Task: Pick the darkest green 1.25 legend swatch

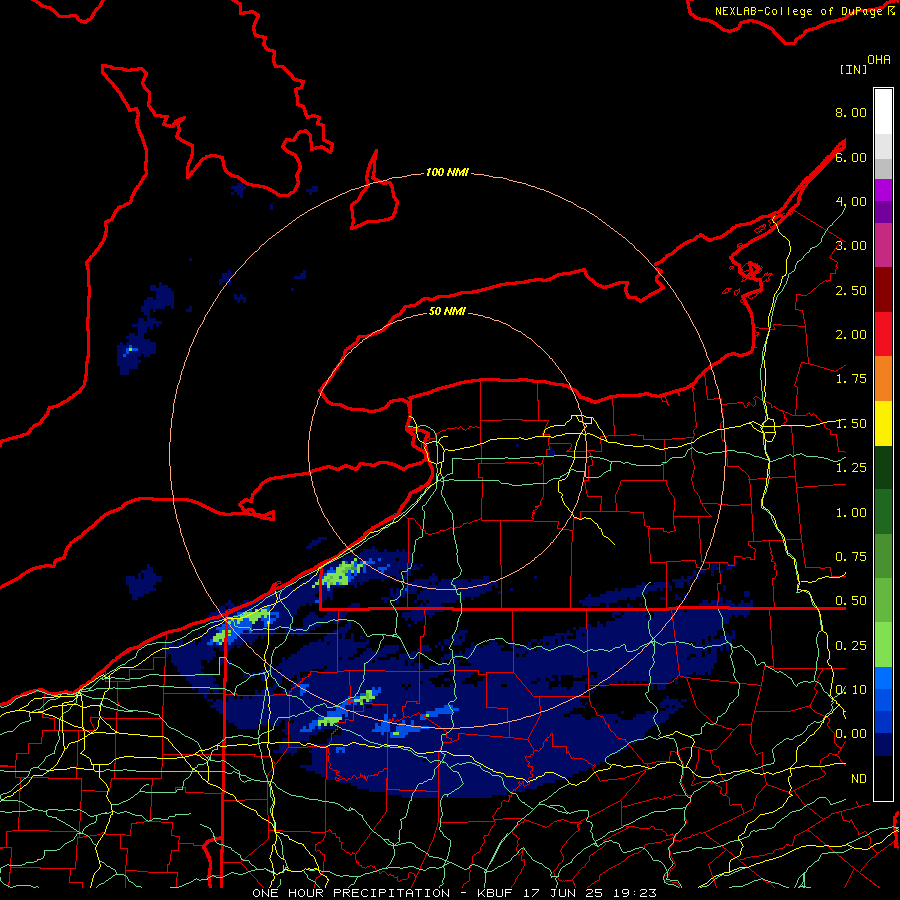Action: pos(883,467)
